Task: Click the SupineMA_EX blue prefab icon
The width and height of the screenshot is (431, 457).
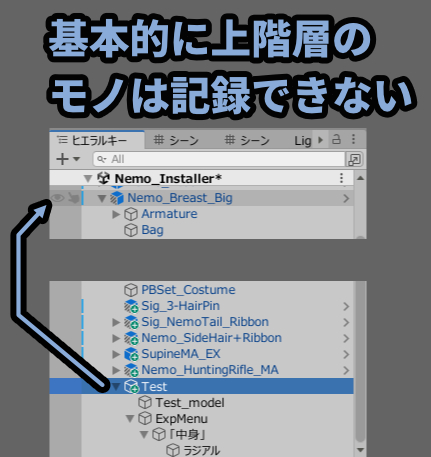Action: click(131, 354)
